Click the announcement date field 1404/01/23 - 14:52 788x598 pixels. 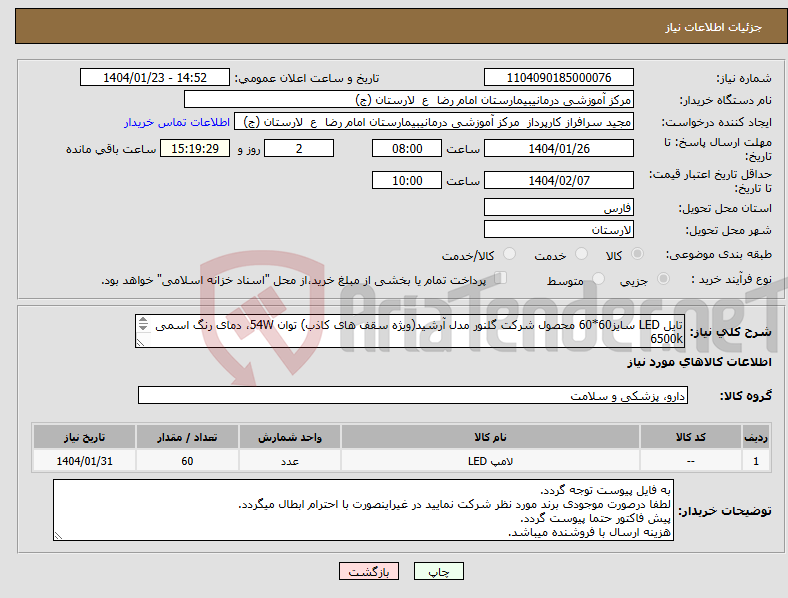pyautogui.click(x=155, y=77)
